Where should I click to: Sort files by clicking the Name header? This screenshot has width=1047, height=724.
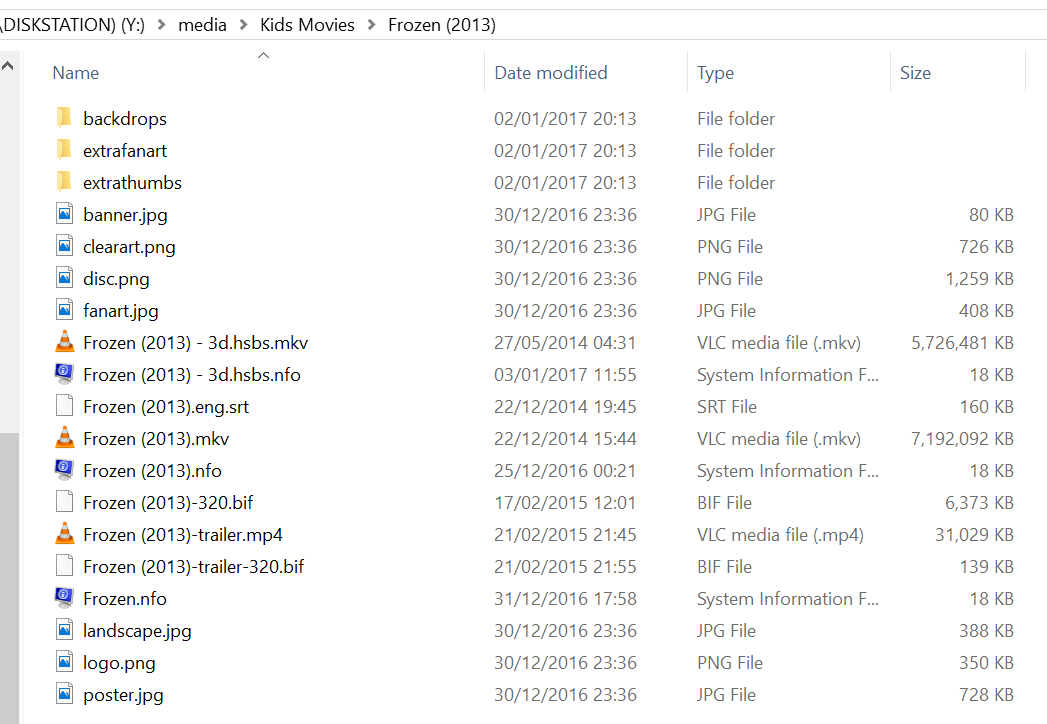[x=75, y=72]
